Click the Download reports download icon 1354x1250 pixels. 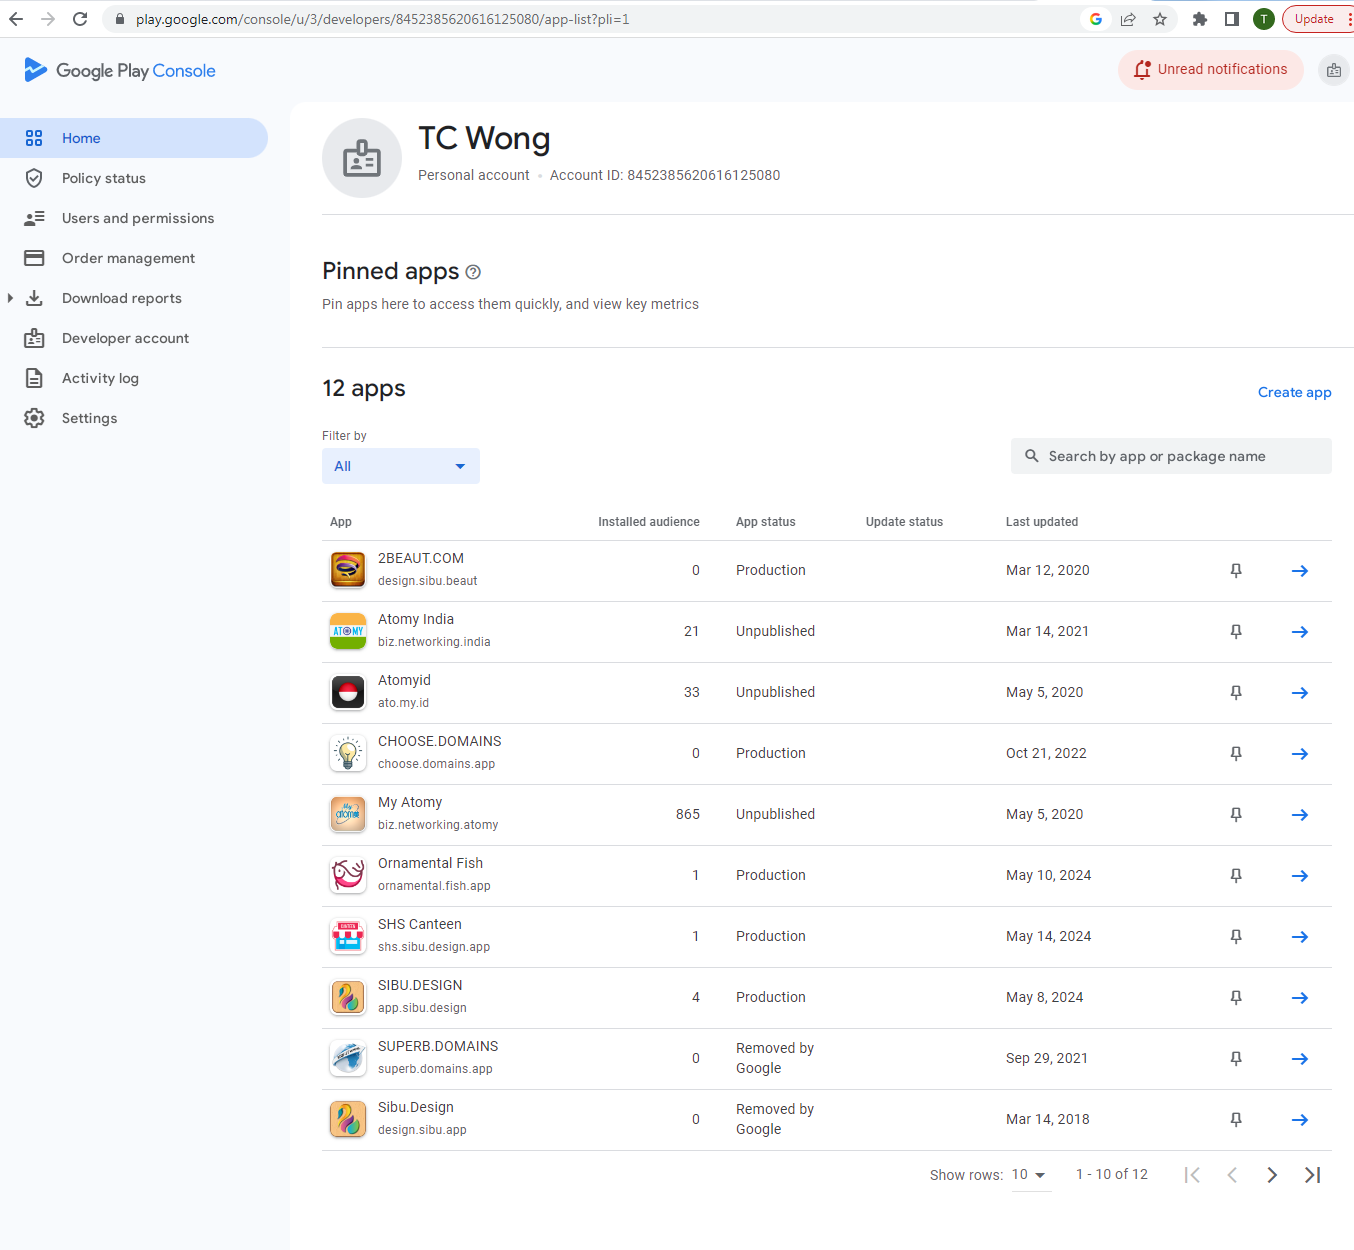[x=34, y=298]
